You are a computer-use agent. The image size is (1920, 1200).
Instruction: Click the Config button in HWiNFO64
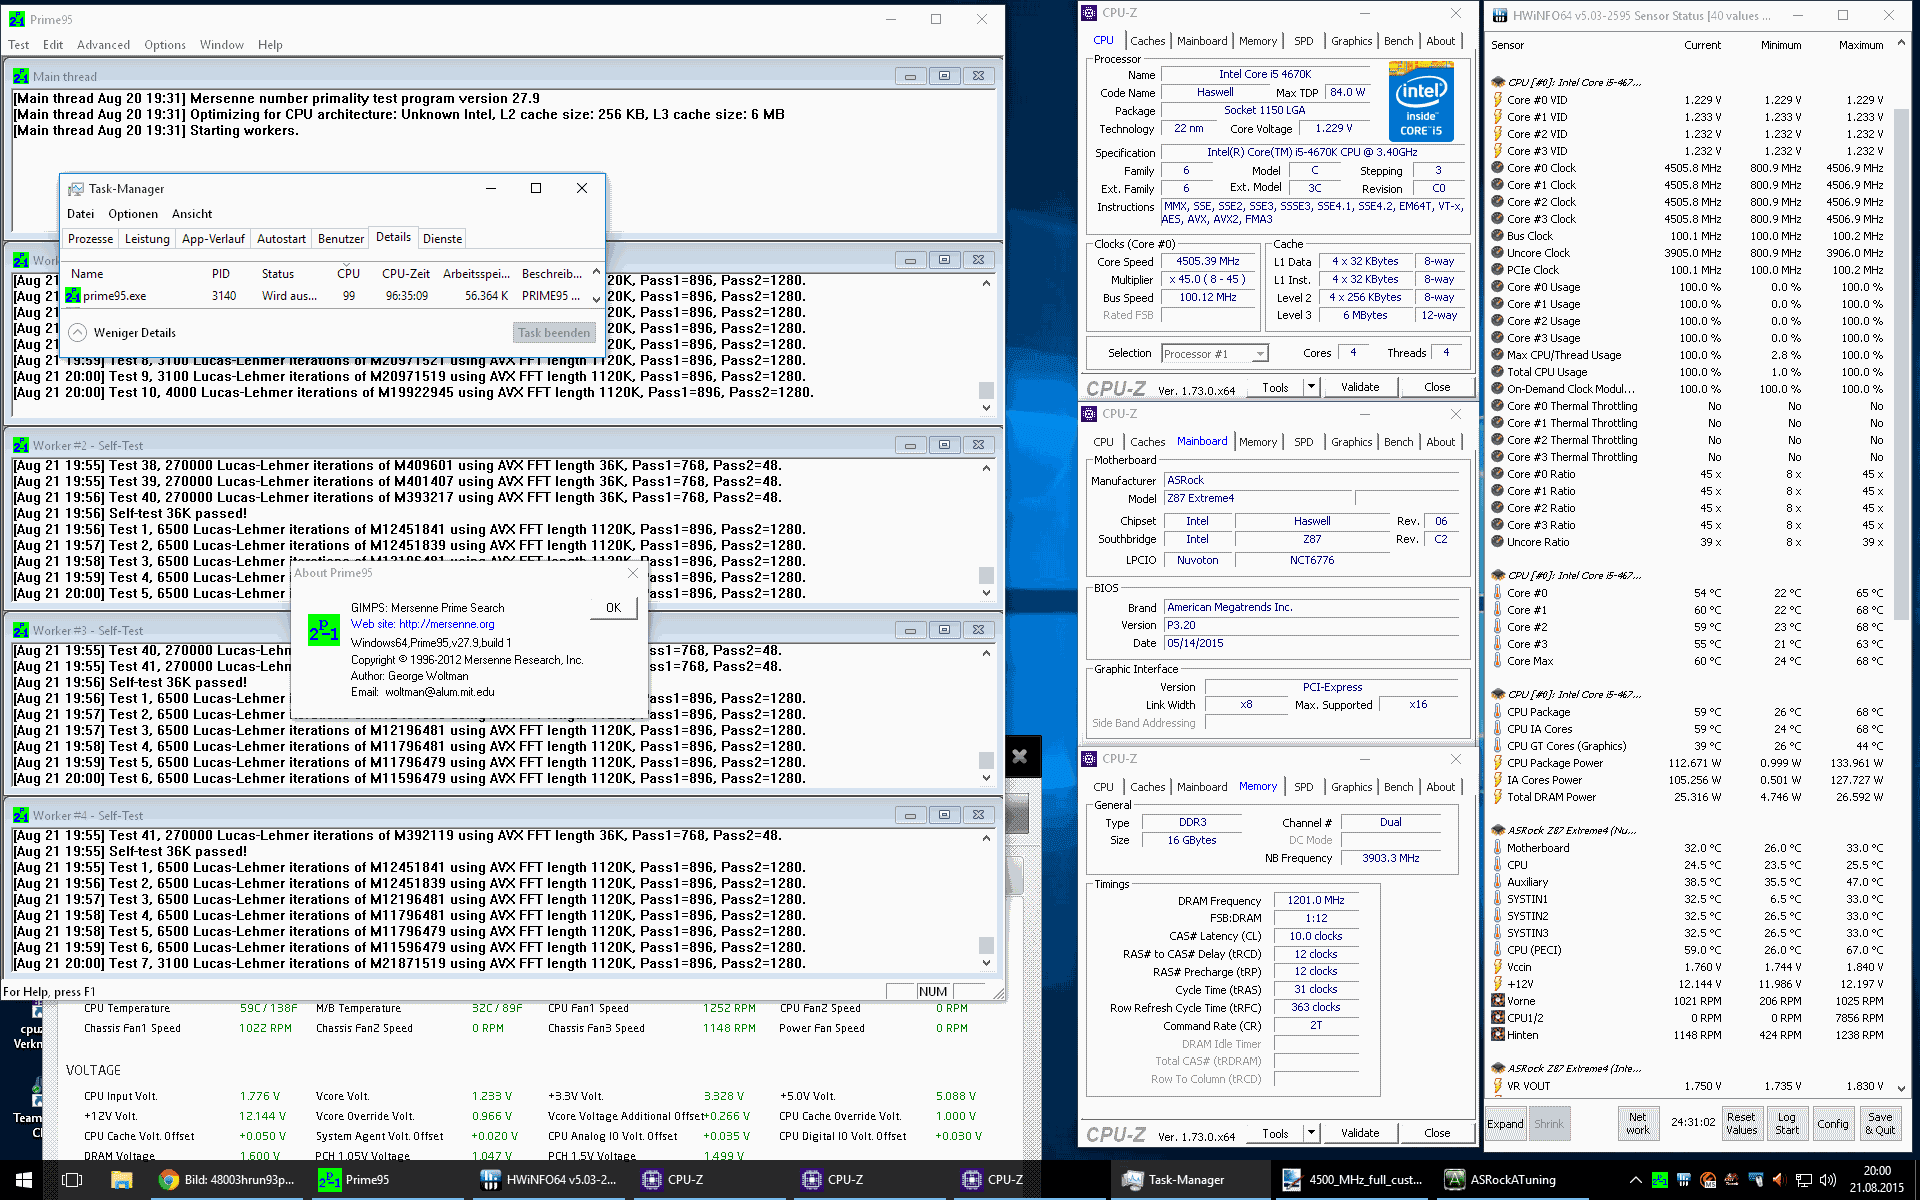pyautogui.click(x=1833, y=1124)
